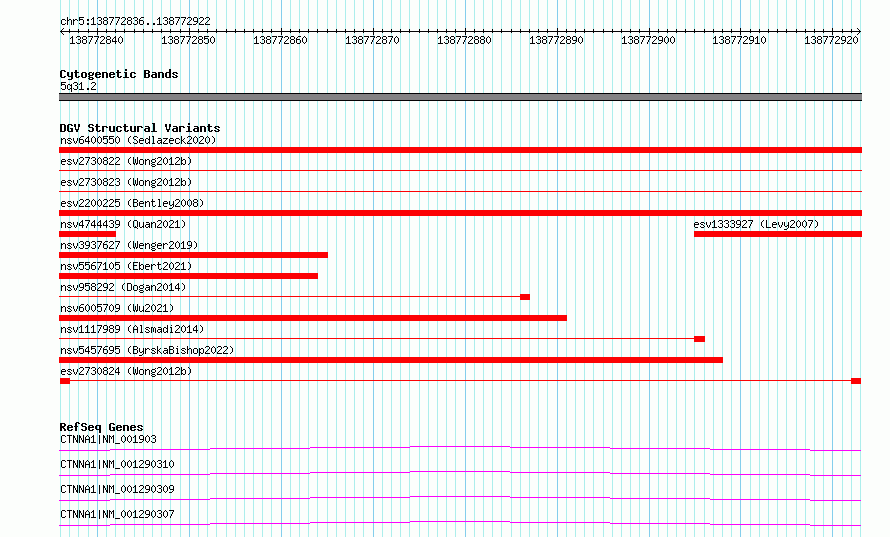Open variant esv2730823 (Wong2012b) label
Screen dimensions: 890x537
(x=126, y=182)
